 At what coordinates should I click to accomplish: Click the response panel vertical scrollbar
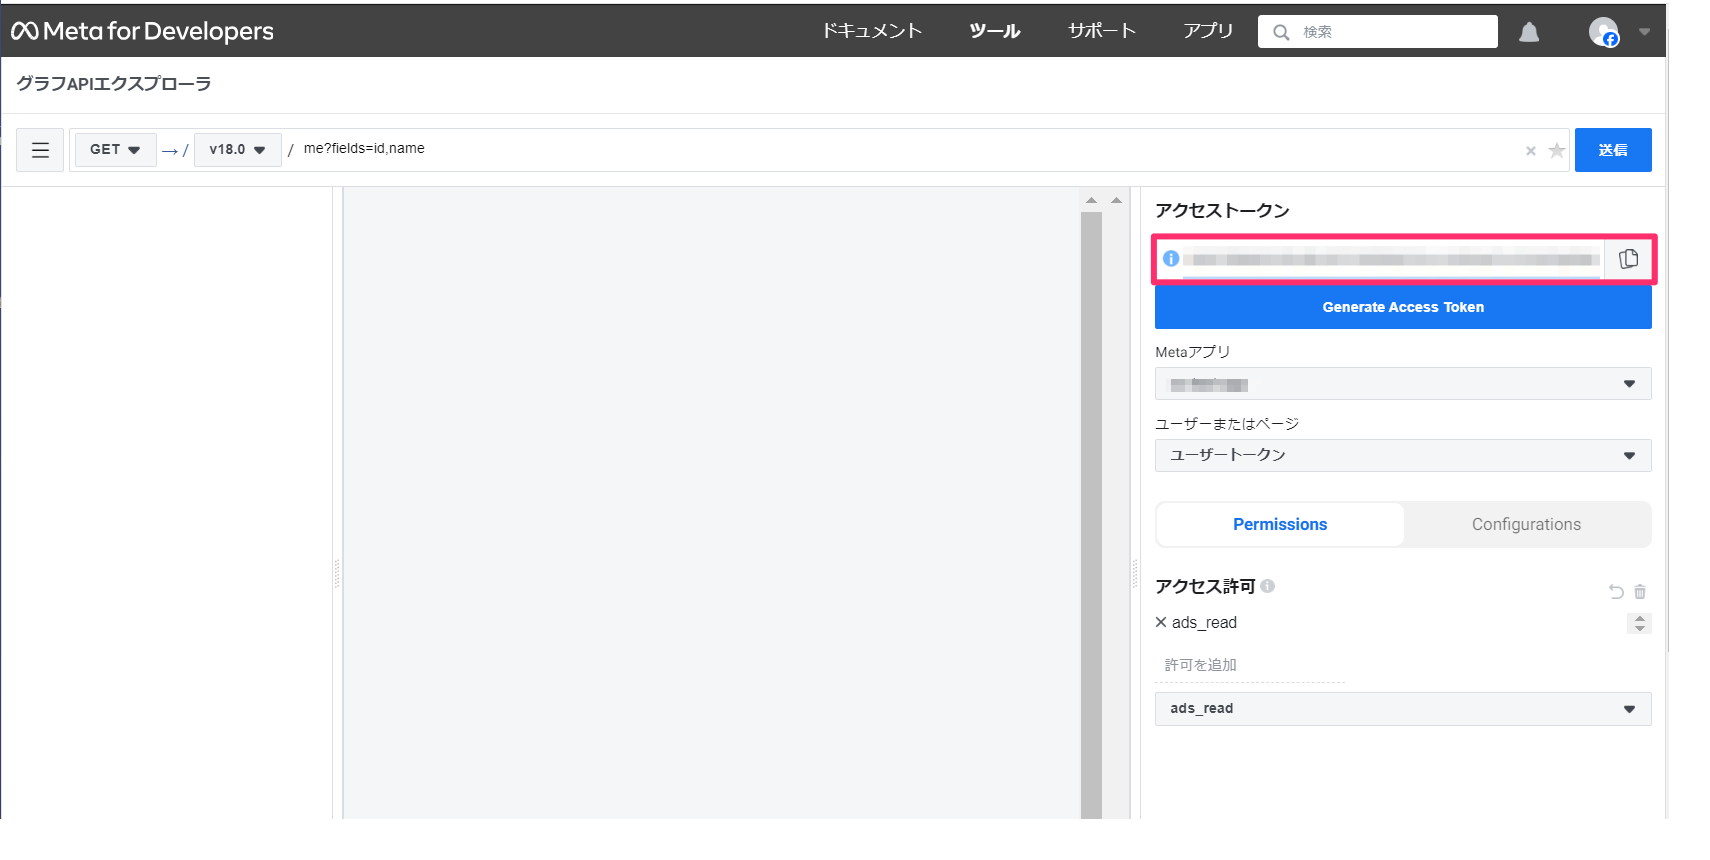tap(1091, 515)
